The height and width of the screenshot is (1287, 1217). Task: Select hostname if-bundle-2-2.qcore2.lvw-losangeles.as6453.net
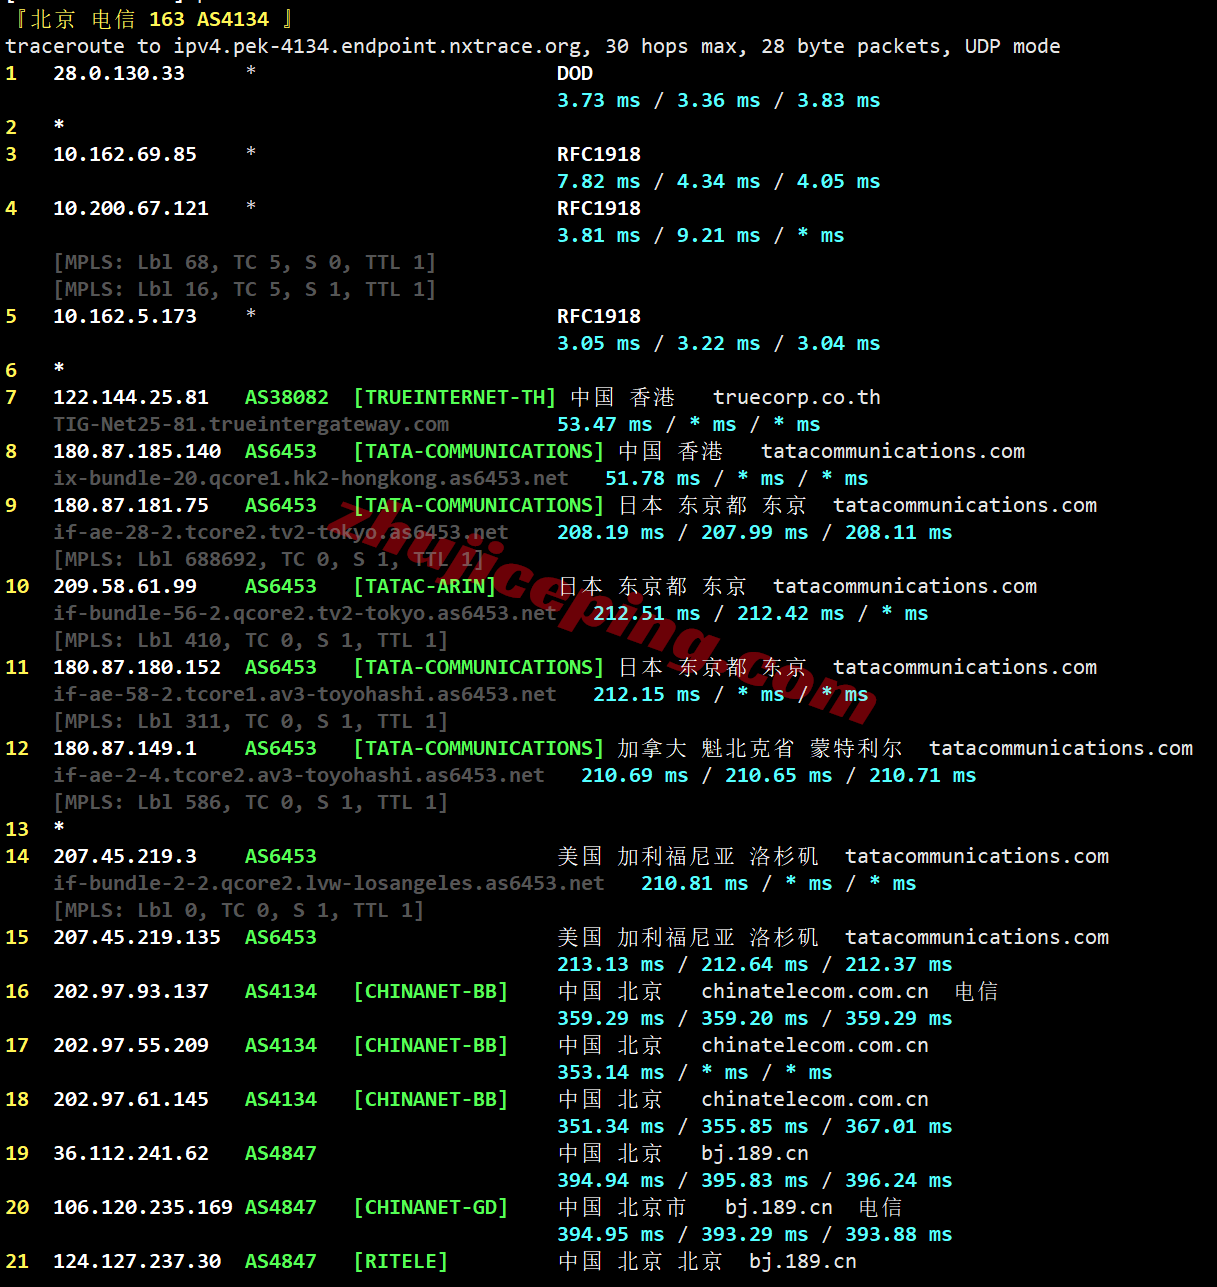(329, 883)
